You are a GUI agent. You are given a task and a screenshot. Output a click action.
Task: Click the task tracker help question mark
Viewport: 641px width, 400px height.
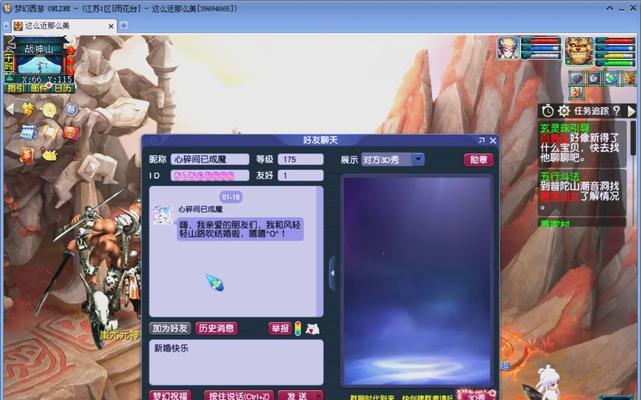616,111
